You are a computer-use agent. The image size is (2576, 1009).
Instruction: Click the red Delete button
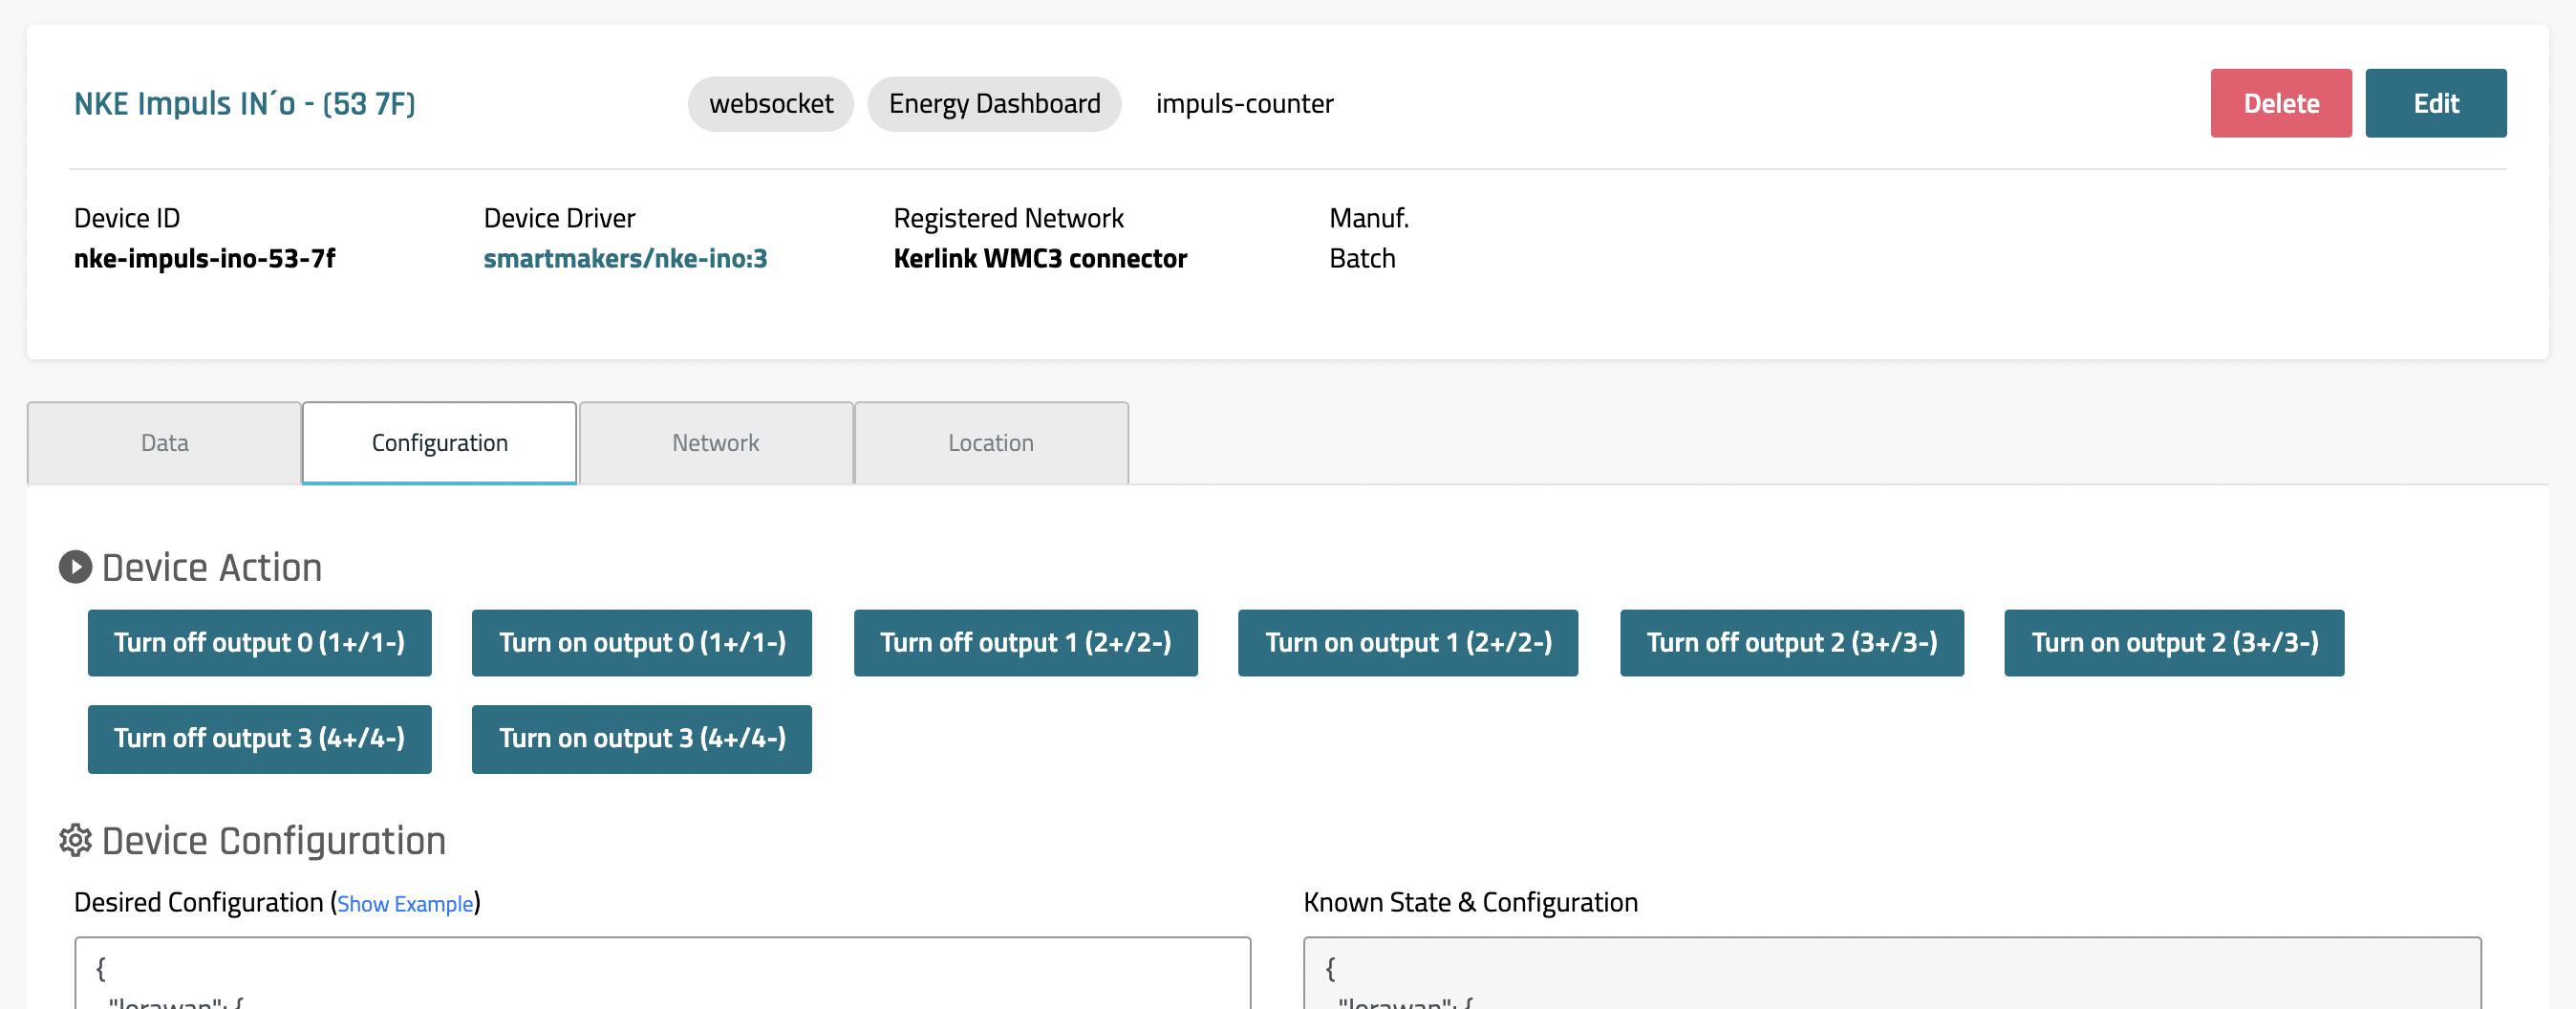(x=2280, y=103)
